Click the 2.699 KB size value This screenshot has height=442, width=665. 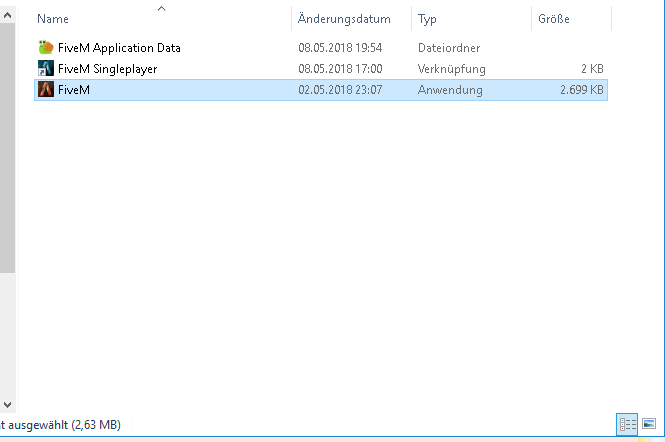tap(581, 90)
